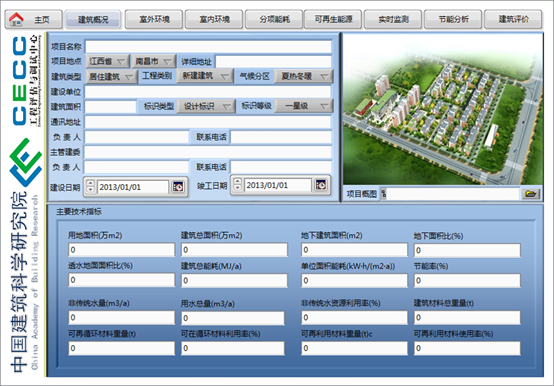Open the 建筑评价 tab
554x386 pixels.
coord(513,19)
